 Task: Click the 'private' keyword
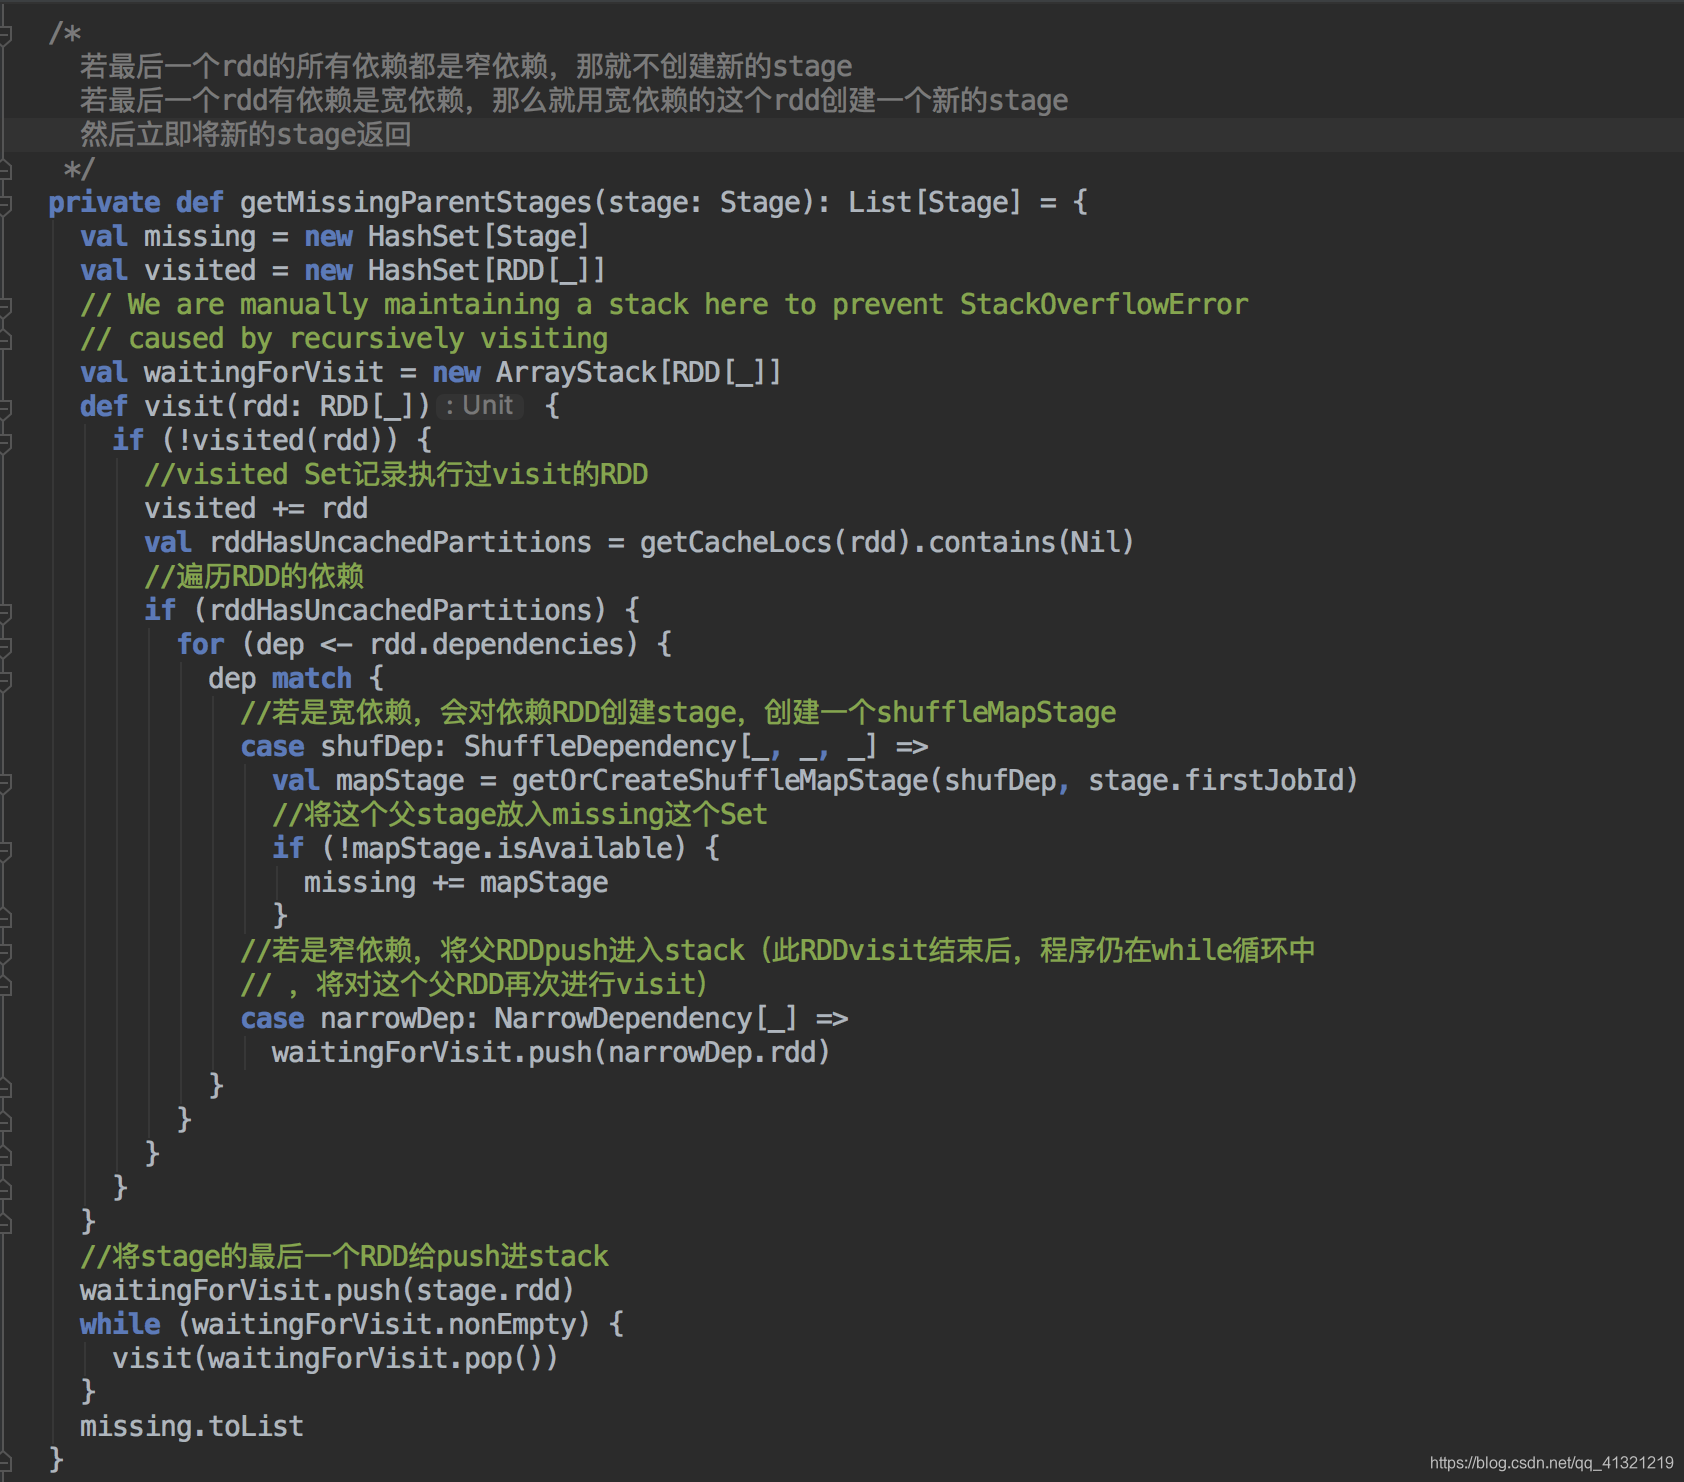[104, 203]
